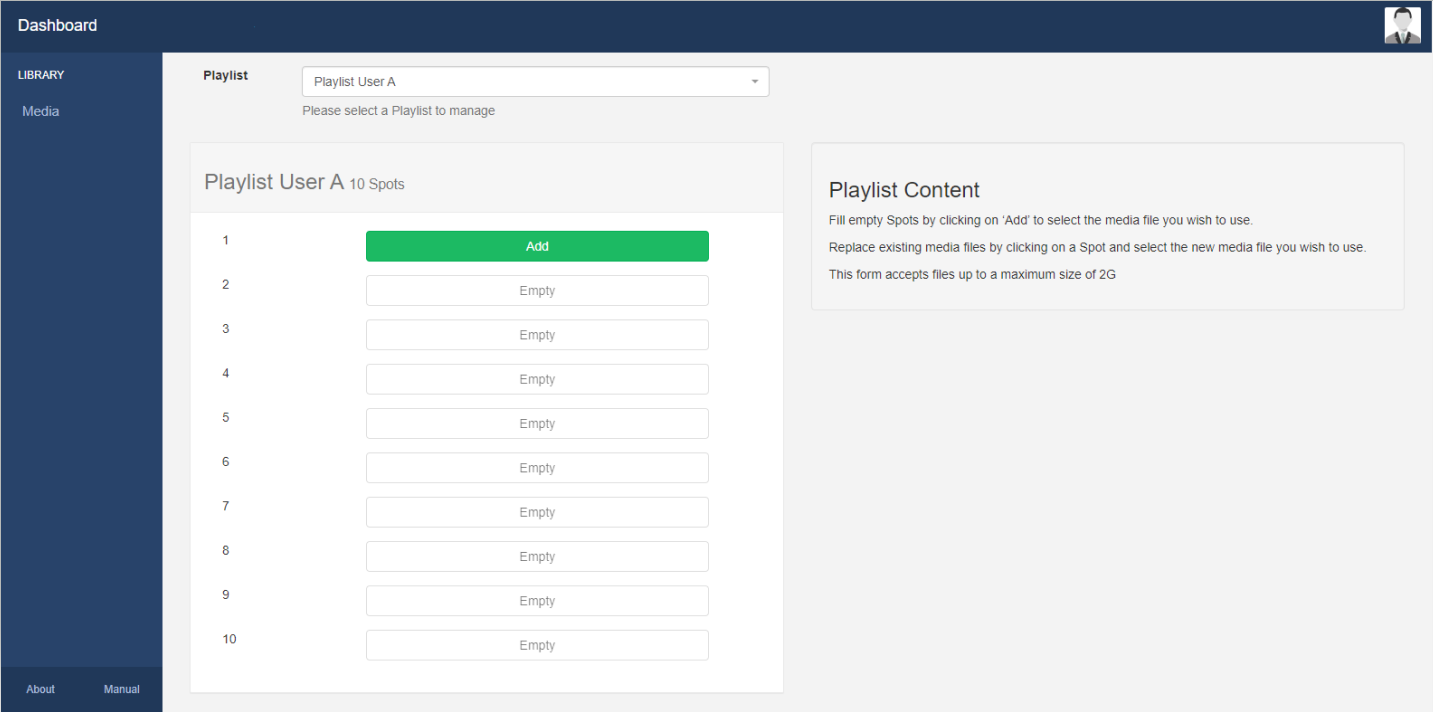This screenshot has width=1433, height=712.
Task: Select the Empty slot for Spot 7
Action: click(537, 511)
